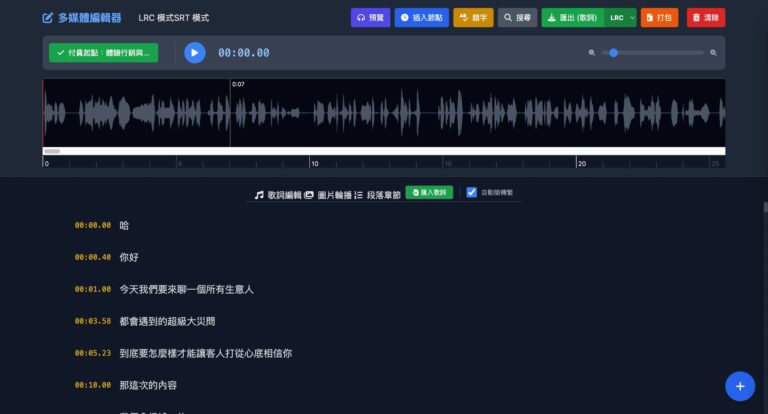Click the 00:03.58 timestamp
The height and width of the screenshot is (414, 768).
pos(93,321)
